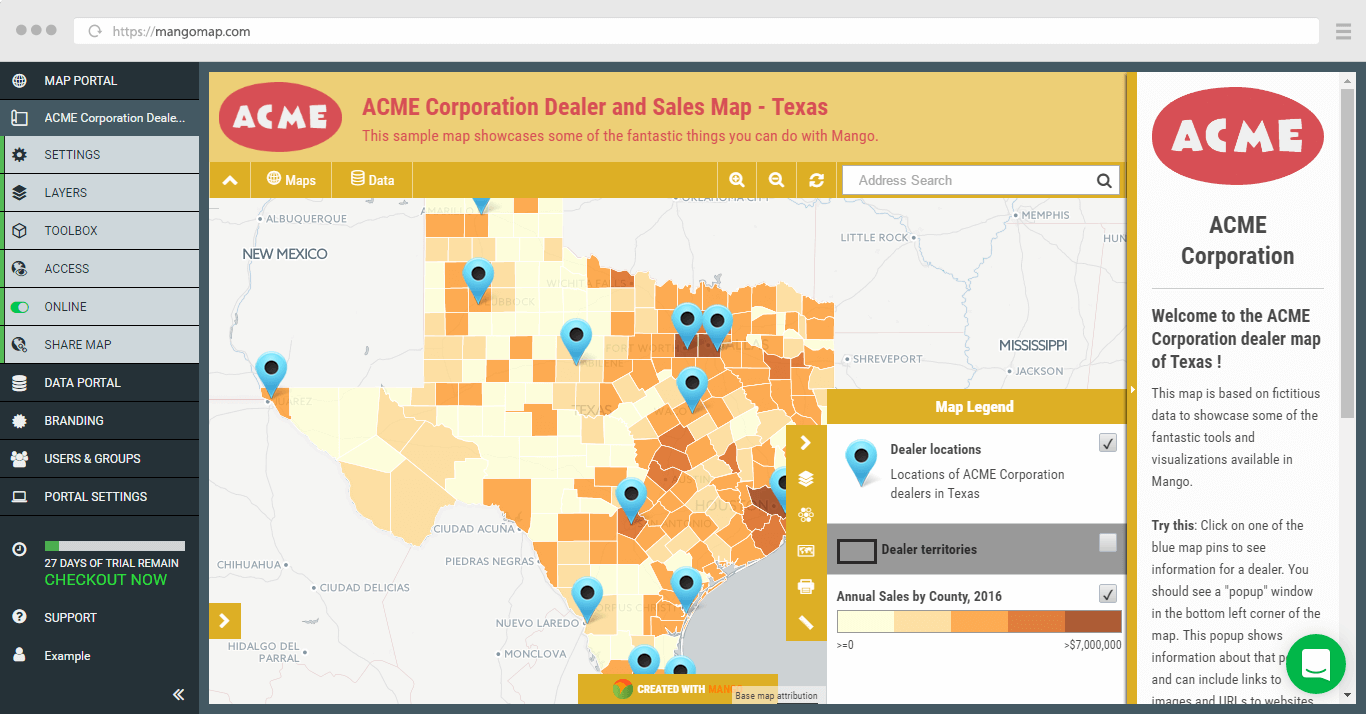1366x714 pixels.
Task: Click the DATA PORTAL database icon
Action: [x=19, y=383]
